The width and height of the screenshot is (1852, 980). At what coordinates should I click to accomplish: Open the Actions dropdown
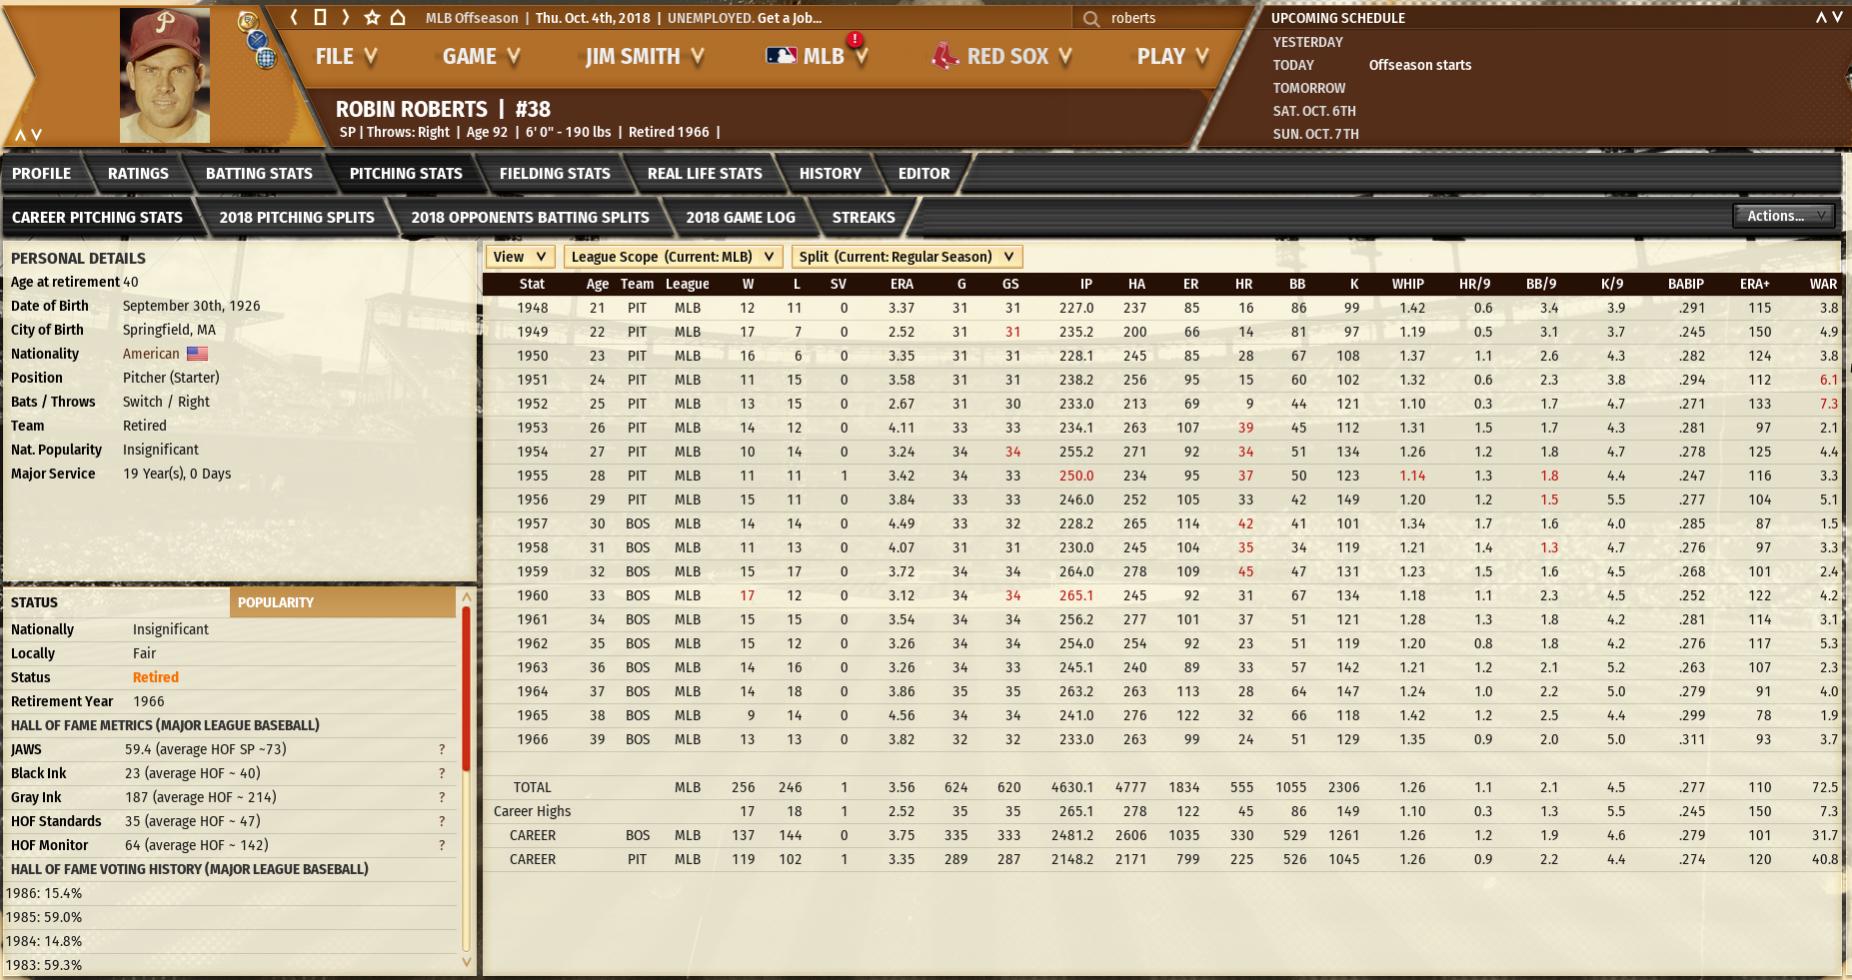[x=1785, y=216]
